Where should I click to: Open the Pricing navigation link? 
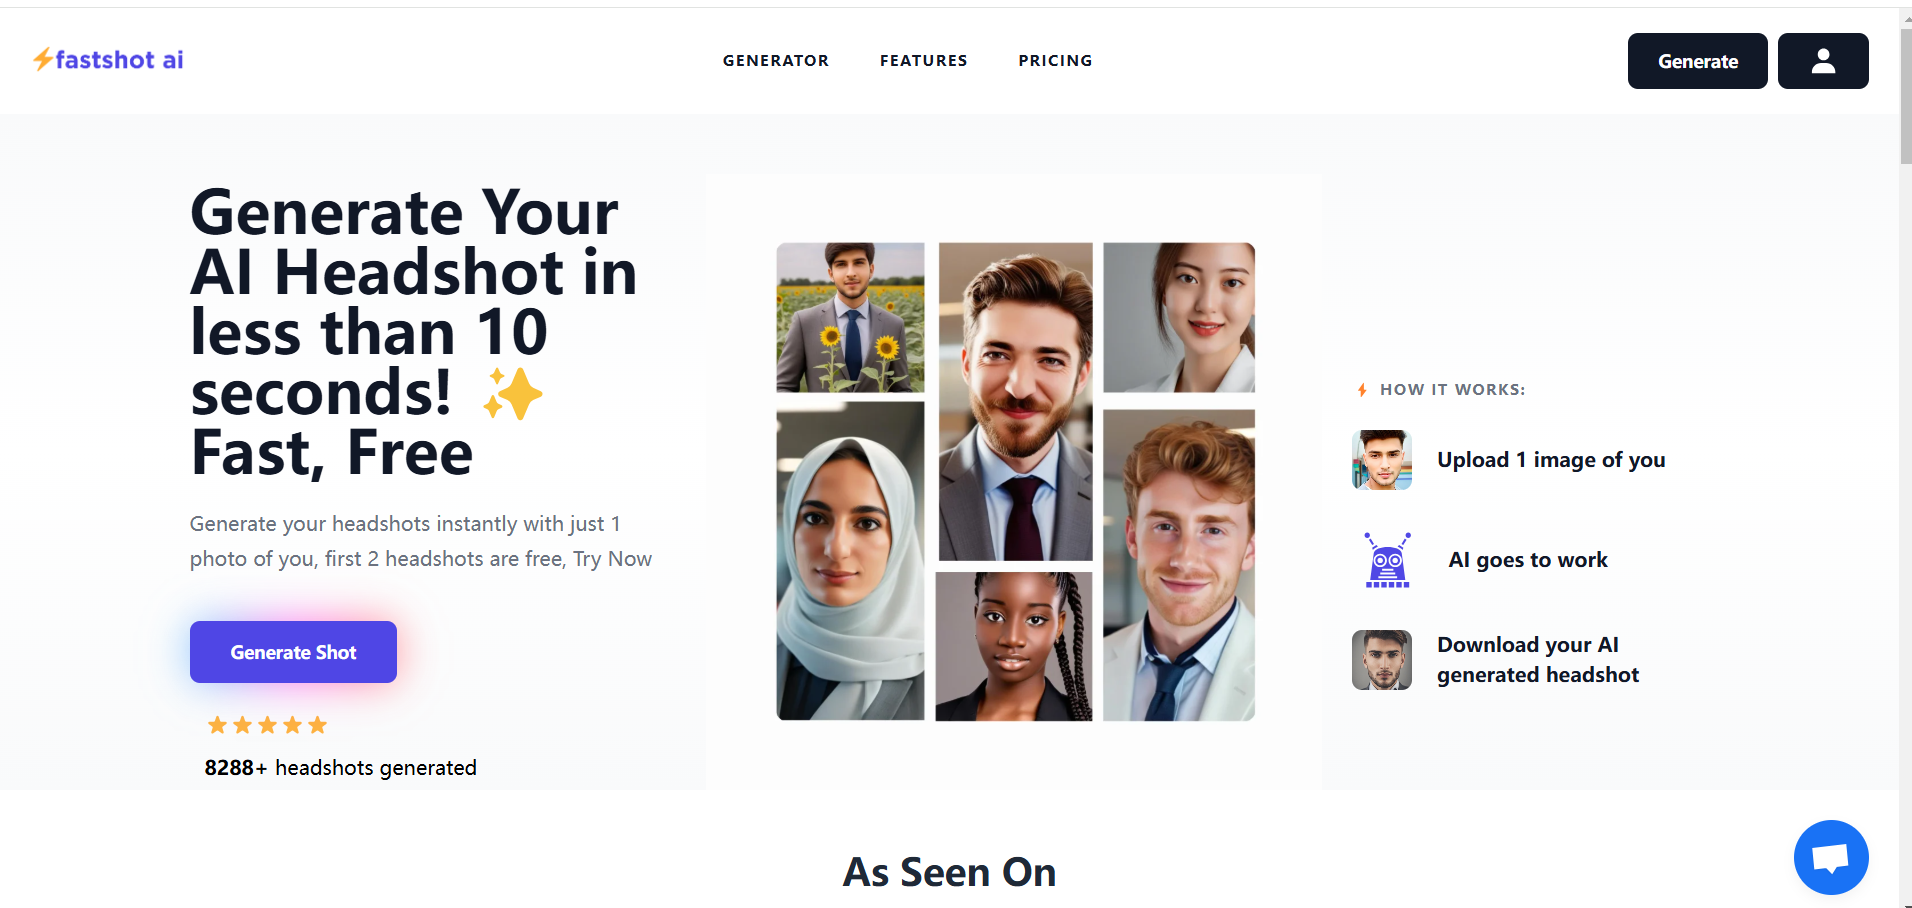click(x=1056, y=61)
